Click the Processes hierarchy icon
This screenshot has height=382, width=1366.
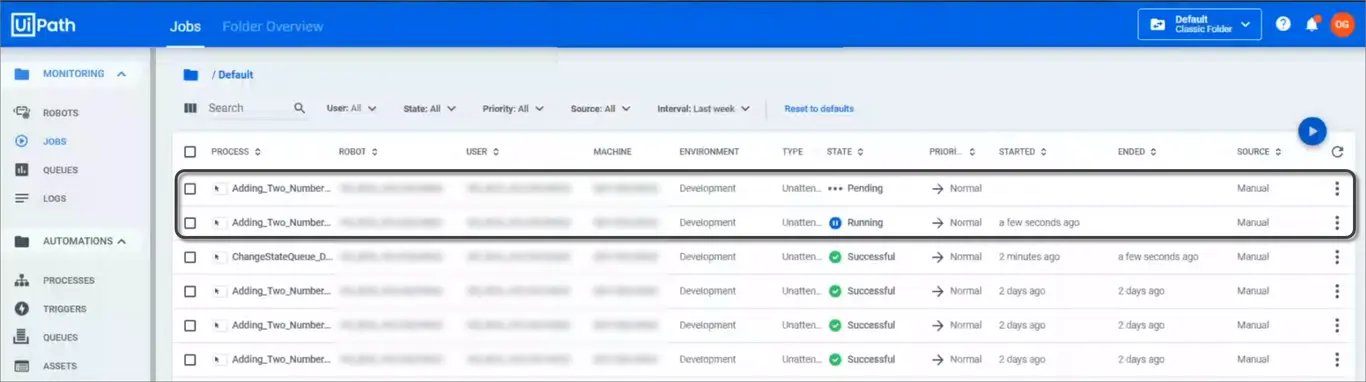point(21,280)
